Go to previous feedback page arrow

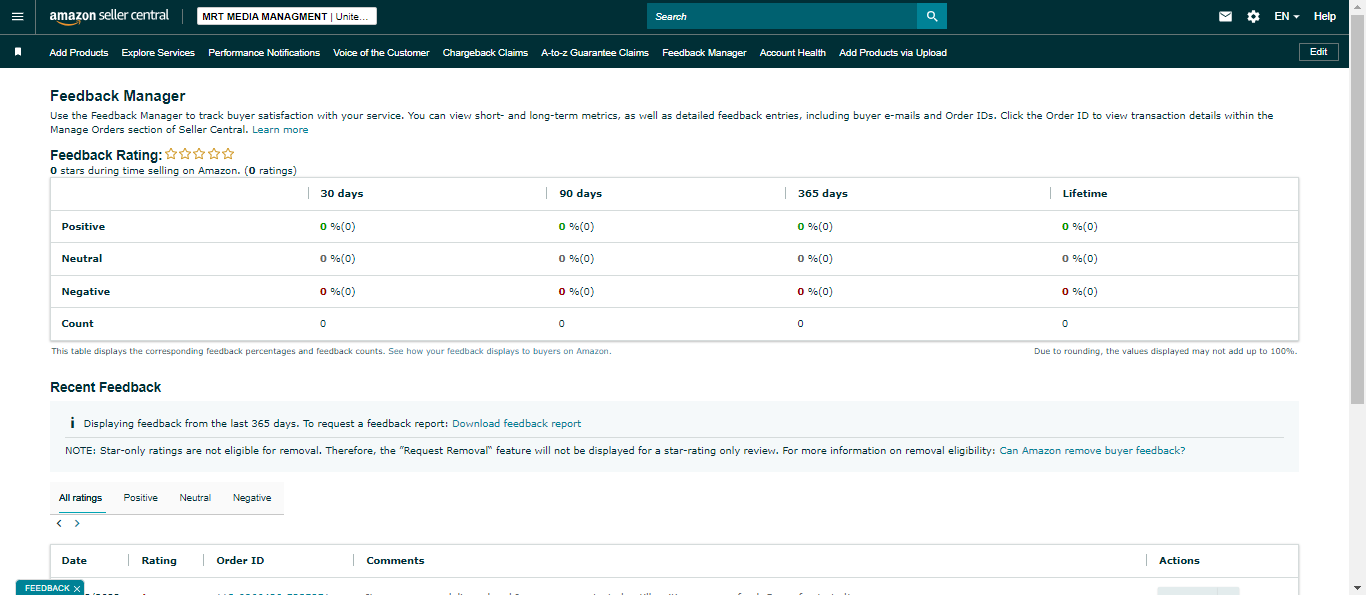pos(59,523)
